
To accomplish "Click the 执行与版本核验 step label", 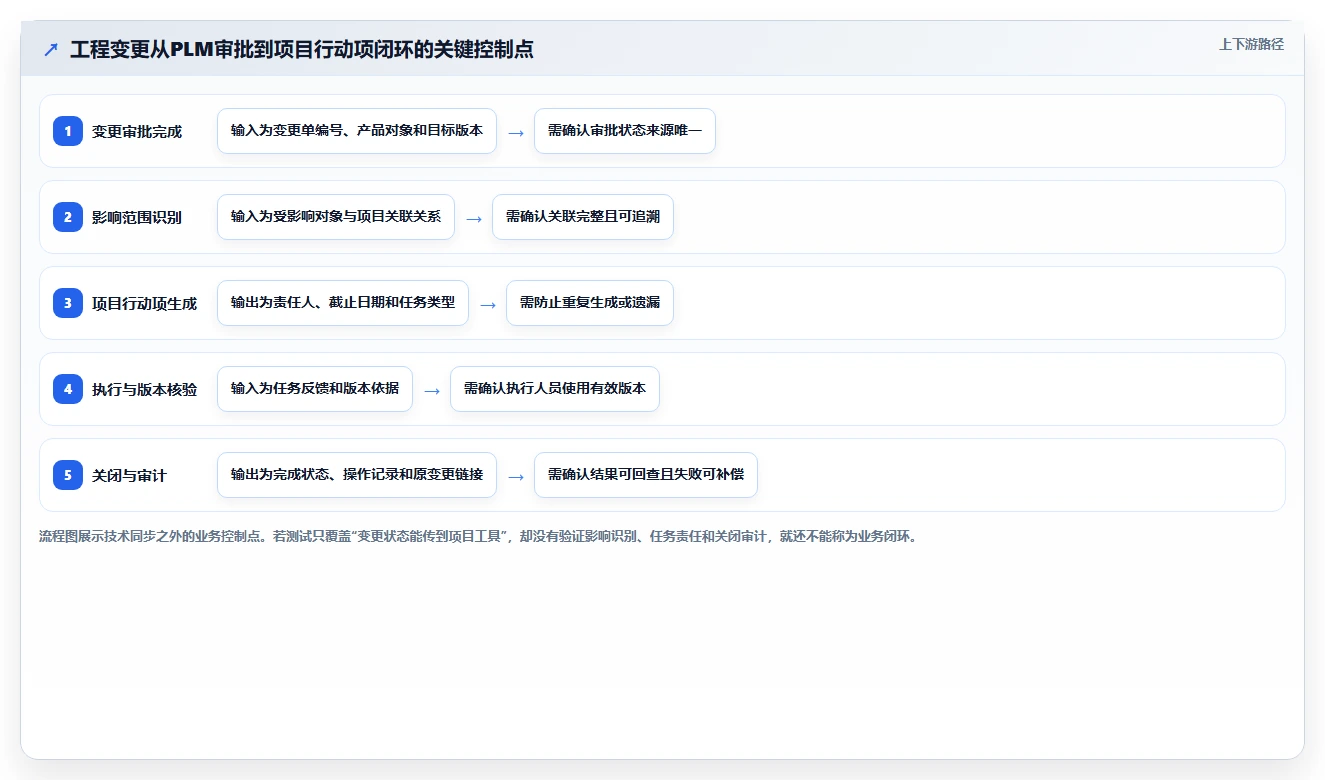I will (145, 389).
